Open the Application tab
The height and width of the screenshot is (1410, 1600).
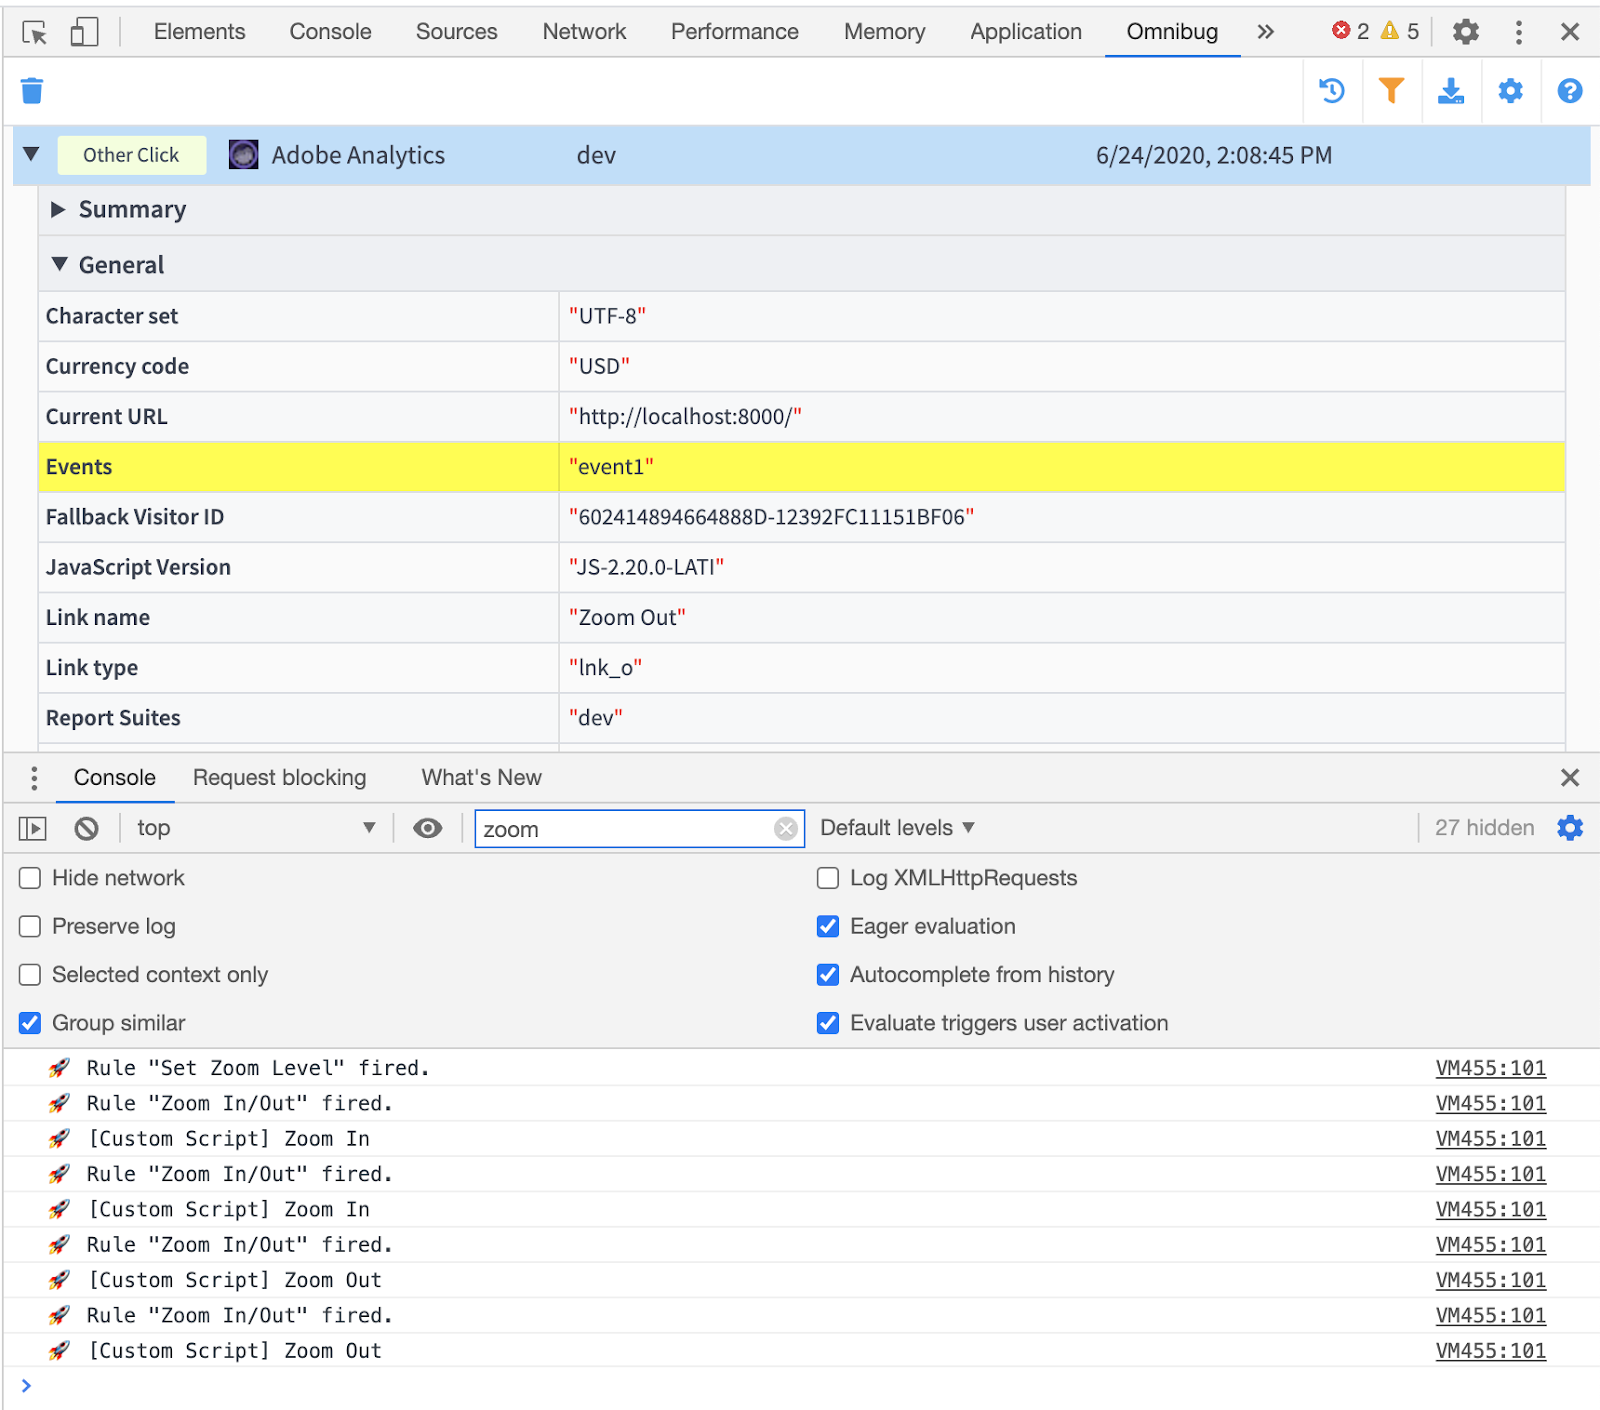tap(1026, 32)
